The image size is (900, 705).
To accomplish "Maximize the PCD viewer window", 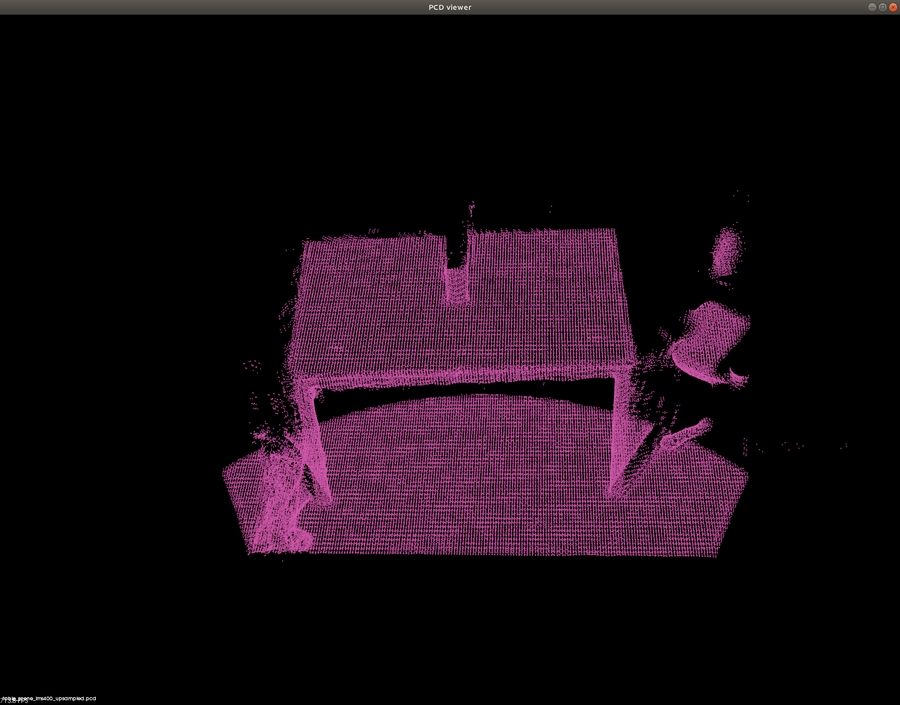I will tap(882, 7).
